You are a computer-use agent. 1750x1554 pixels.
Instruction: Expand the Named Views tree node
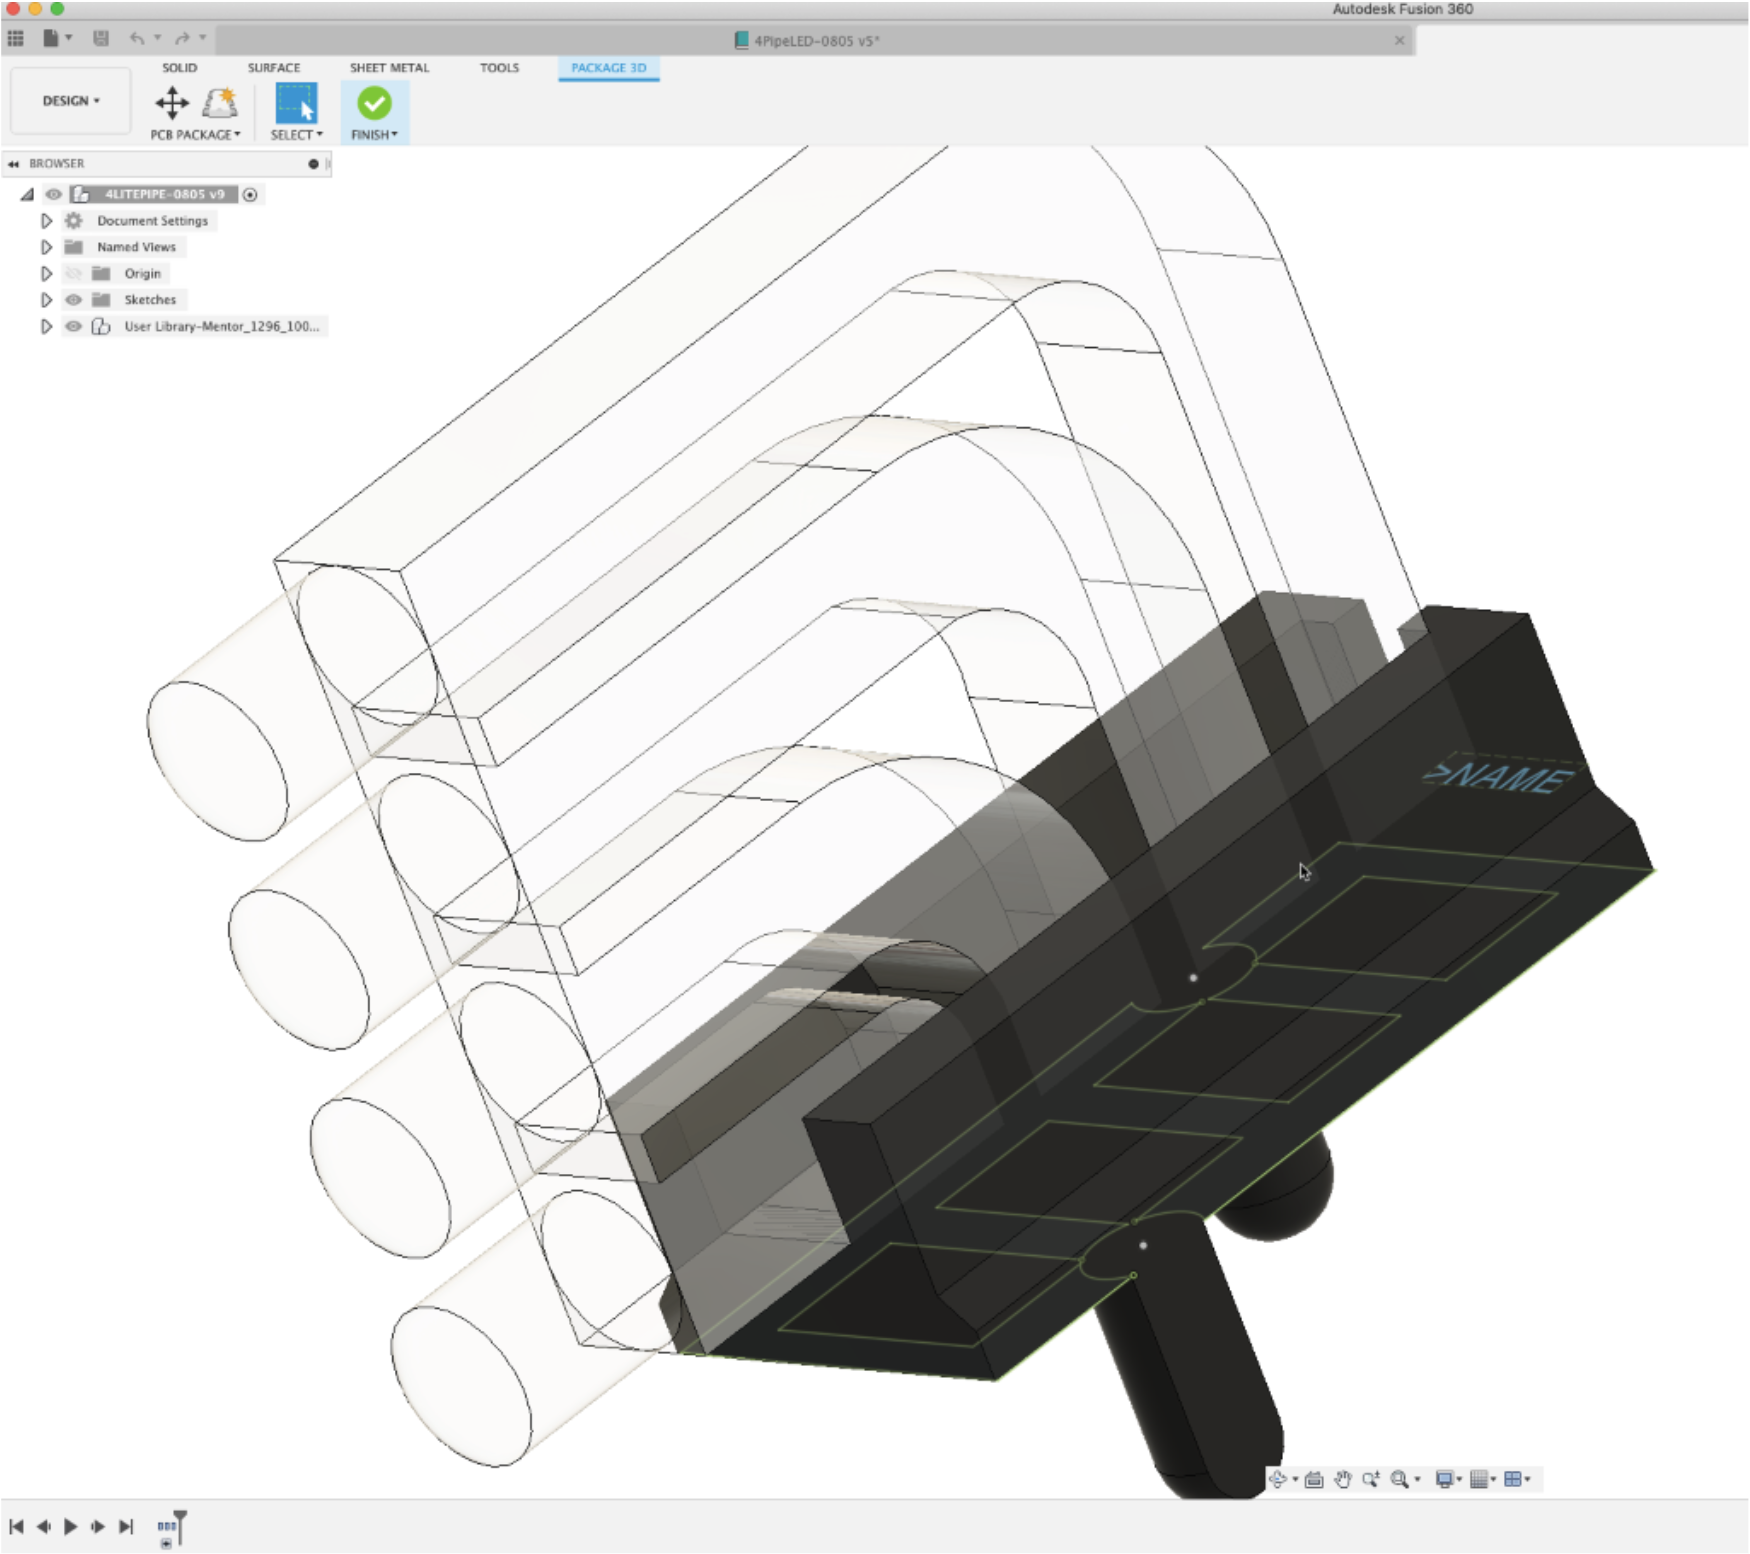[46, 247]
